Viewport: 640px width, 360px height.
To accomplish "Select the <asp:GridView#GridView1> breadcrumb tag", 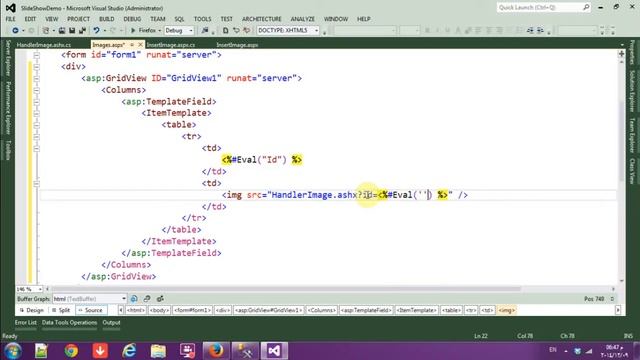I will (269, 310).
